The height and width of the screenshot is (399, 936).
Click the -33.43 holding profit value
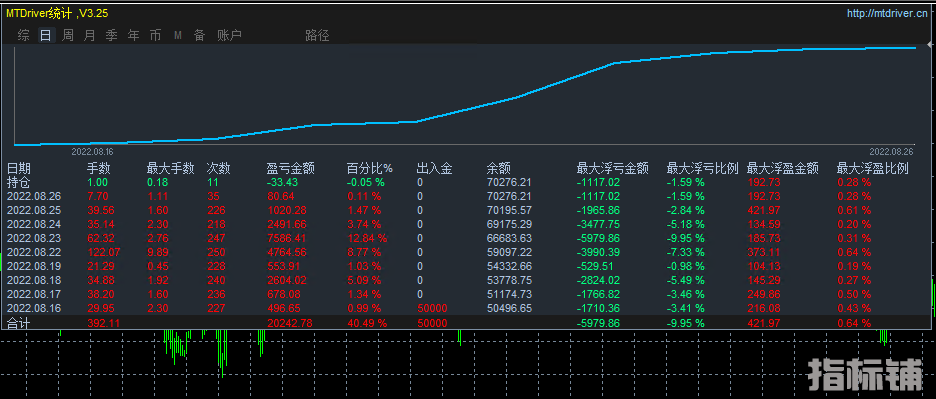(283, 182)
